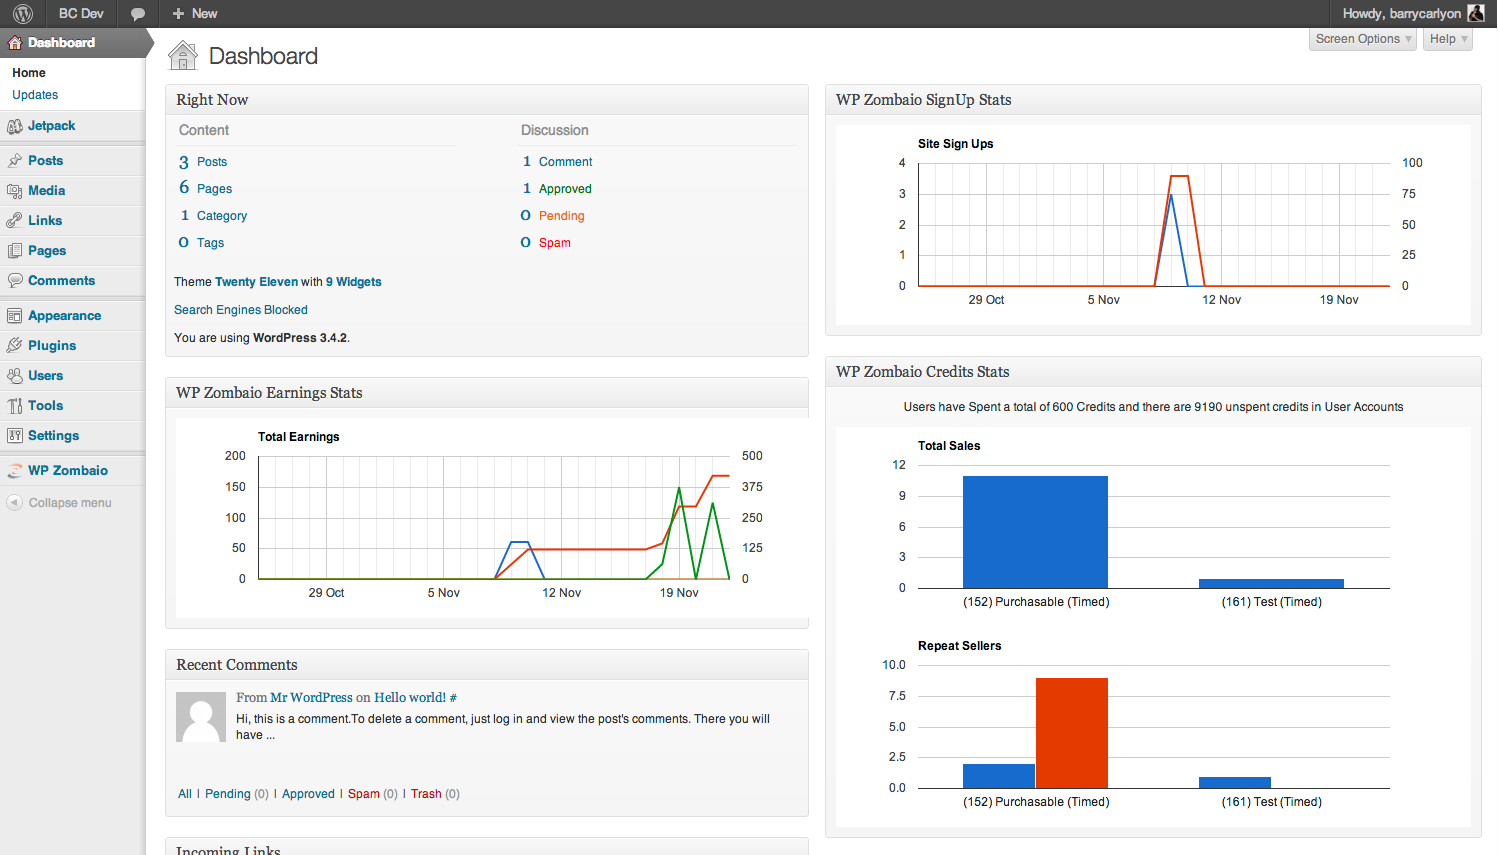Click the Links chain icon
The width and height of the screenshot is (1498, 855).
[15, 221]
